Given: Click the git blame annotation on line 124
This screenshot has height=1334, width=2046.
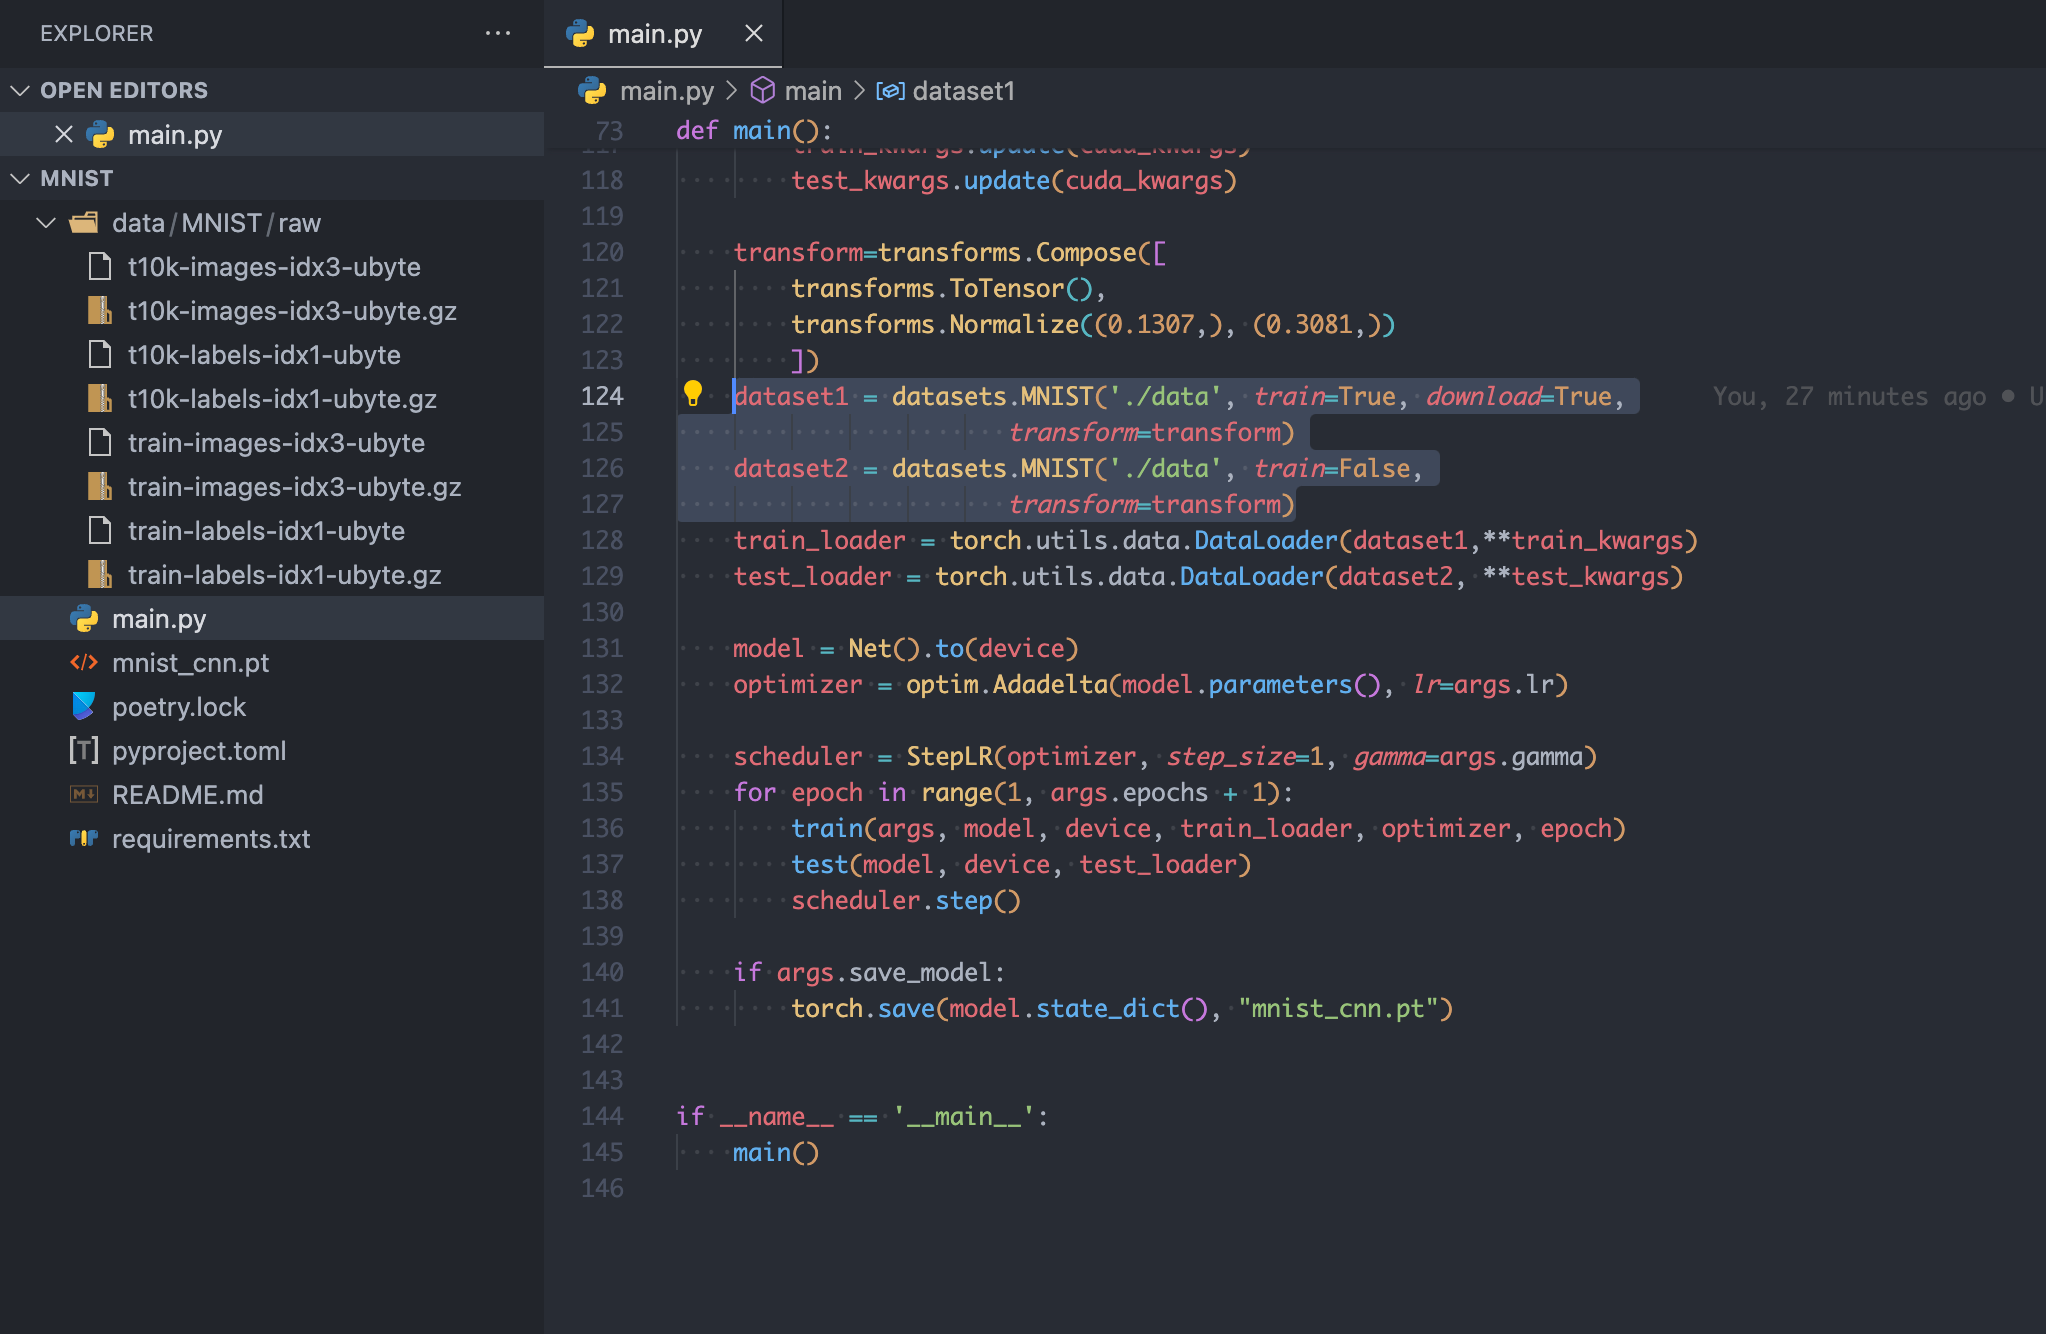Looking at the screenshot, I should (x=1848, y=396).
